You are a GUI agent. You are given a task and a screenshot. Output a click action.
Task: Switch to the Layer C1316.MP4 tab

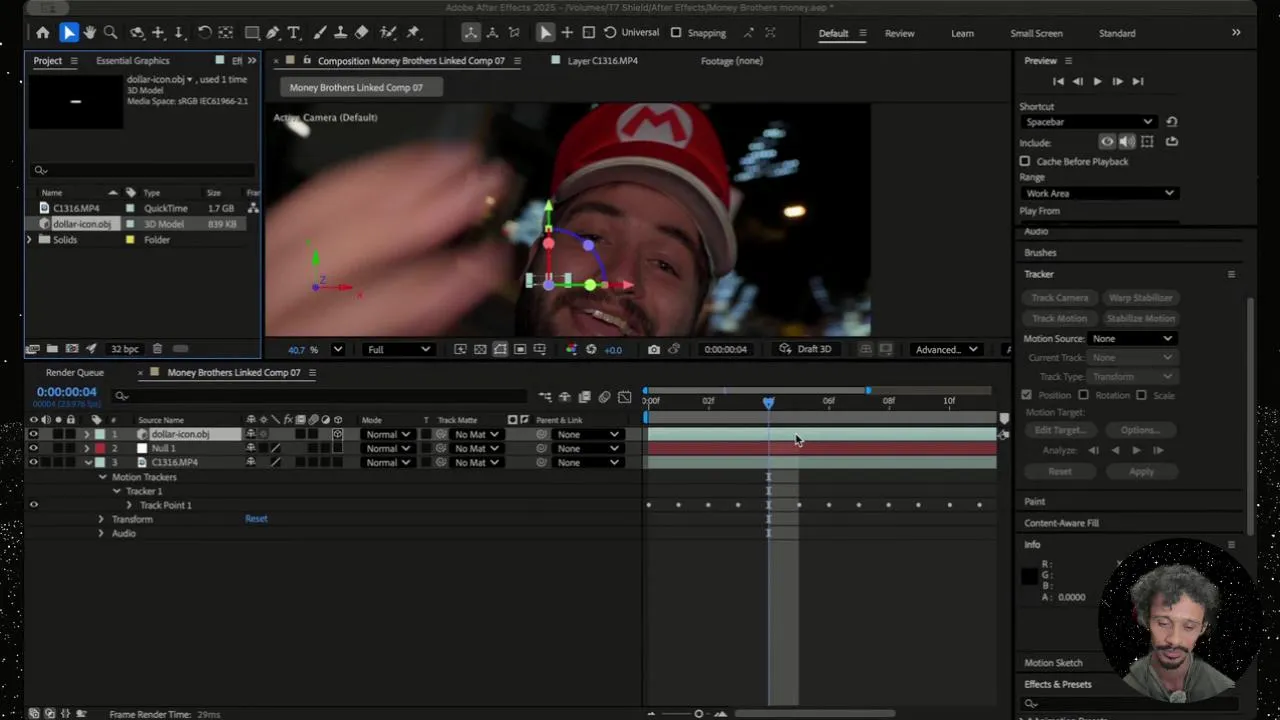tap(602, 61)
